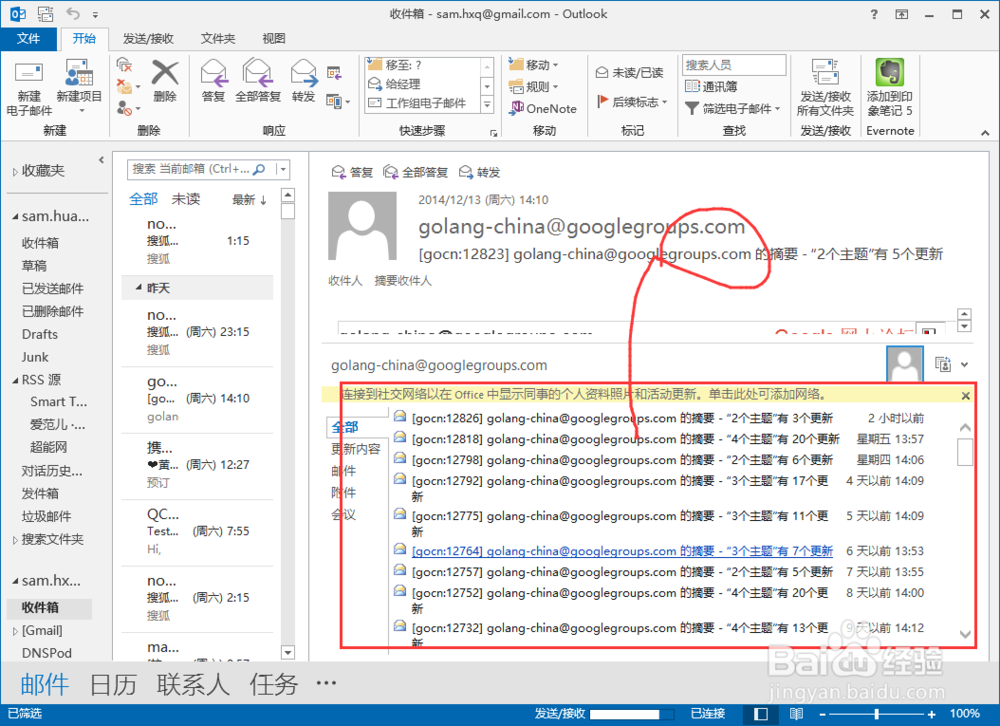The height and width of the screenshot is (726, 1000).
Task: Collapse the folder pane
Action: pos(101,160)
